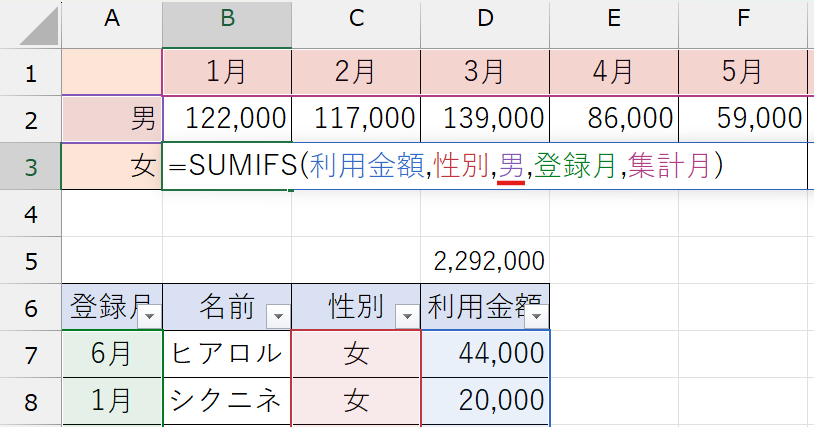Screen dimensions: 814x427
Task: Select row 4 header
Action: click(x=31, y=213)
